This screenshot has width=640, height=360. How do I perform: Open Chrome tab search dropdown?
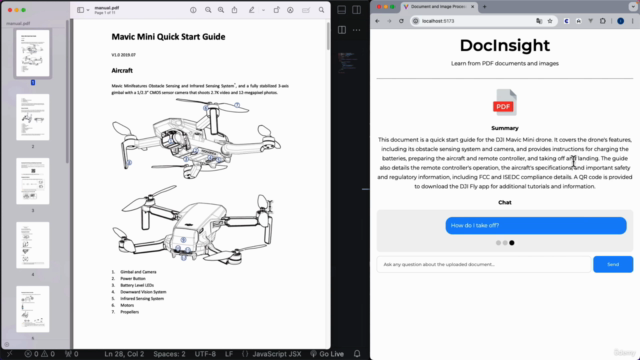633,7
